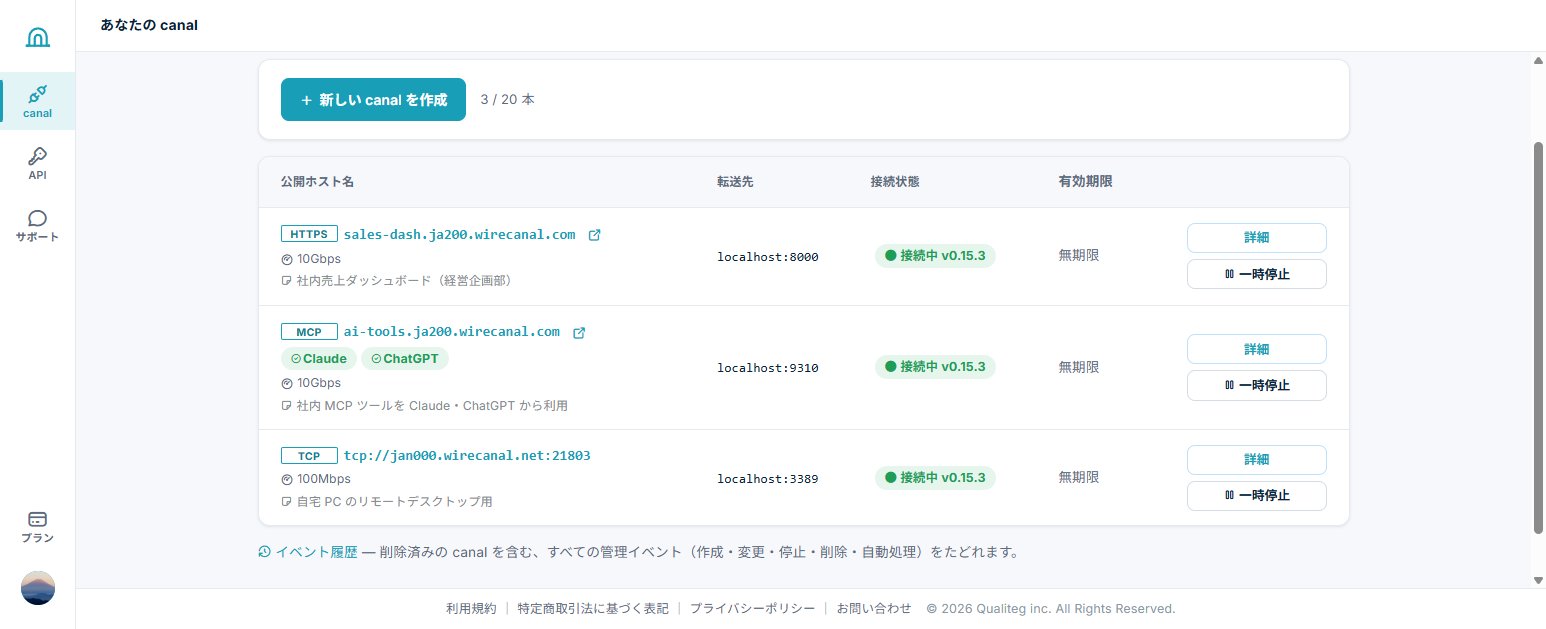Open the プライバシーポリシー footer link
The image size is (1546, 629).
[x=752, y=608]
